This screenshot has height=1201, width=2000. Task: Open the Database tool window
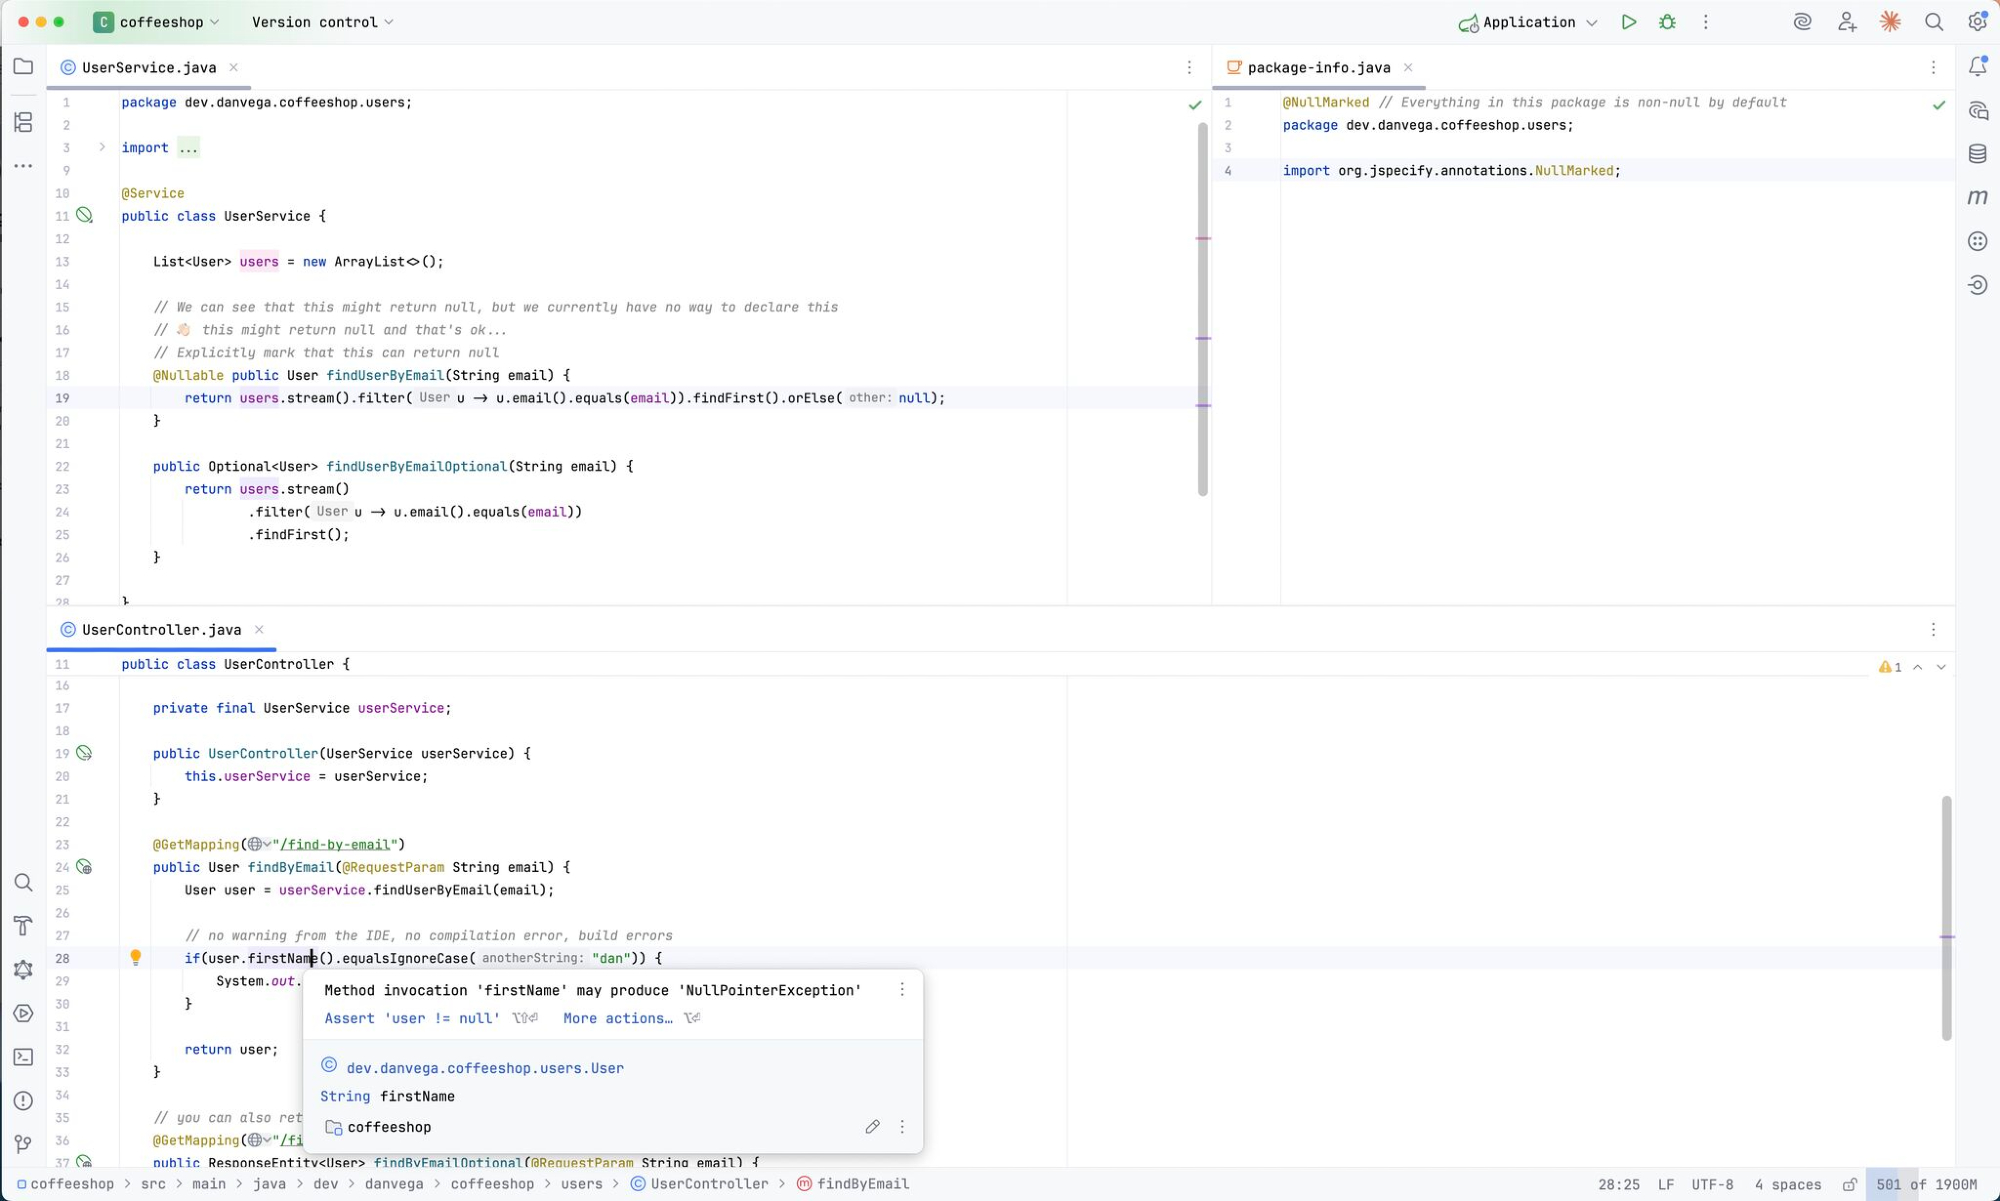pyautogui.click(x=1977, y=154)
